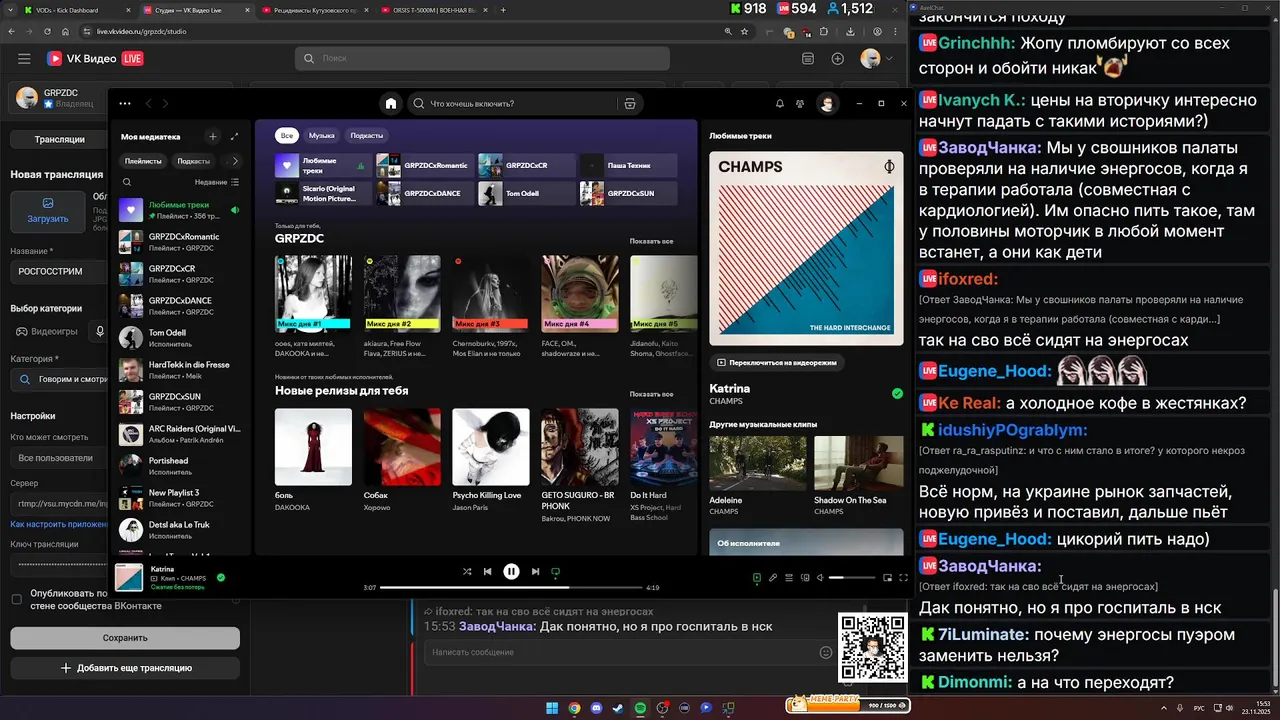Open Discord from the Windows taskbar
Screen dimensions: 1280x720
click(x=596, y=708)
